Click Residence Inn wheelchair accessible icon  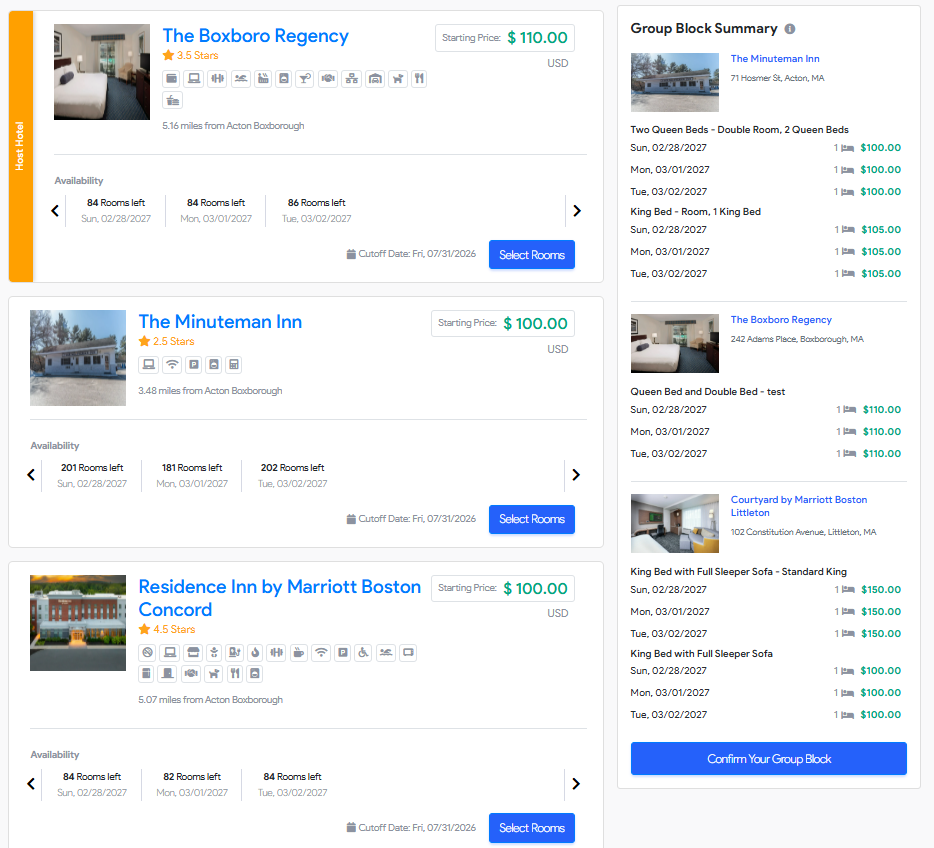point(363,653)
